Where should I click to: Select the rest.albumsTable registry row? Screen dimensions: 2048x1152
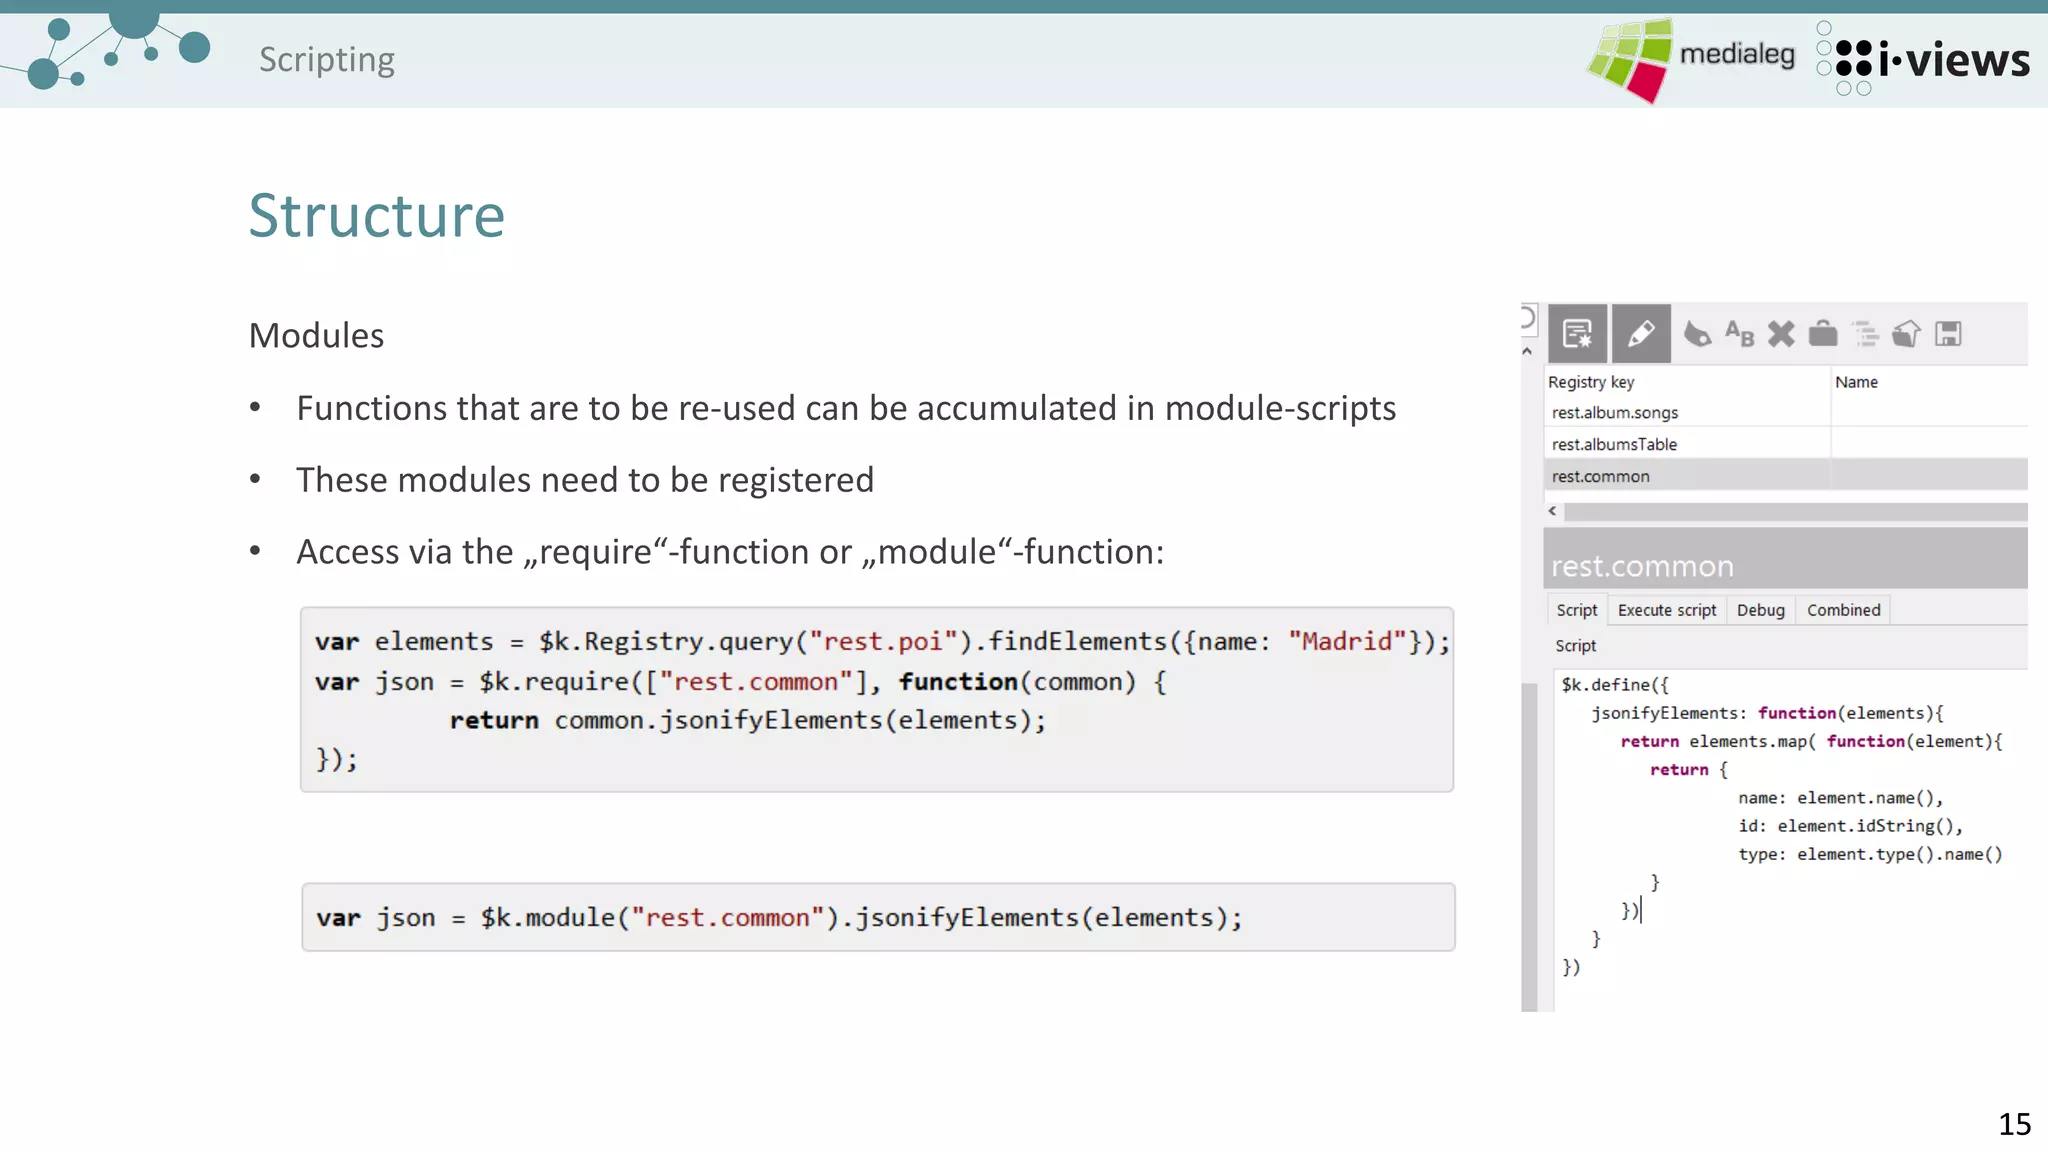tap(1786, 444)
